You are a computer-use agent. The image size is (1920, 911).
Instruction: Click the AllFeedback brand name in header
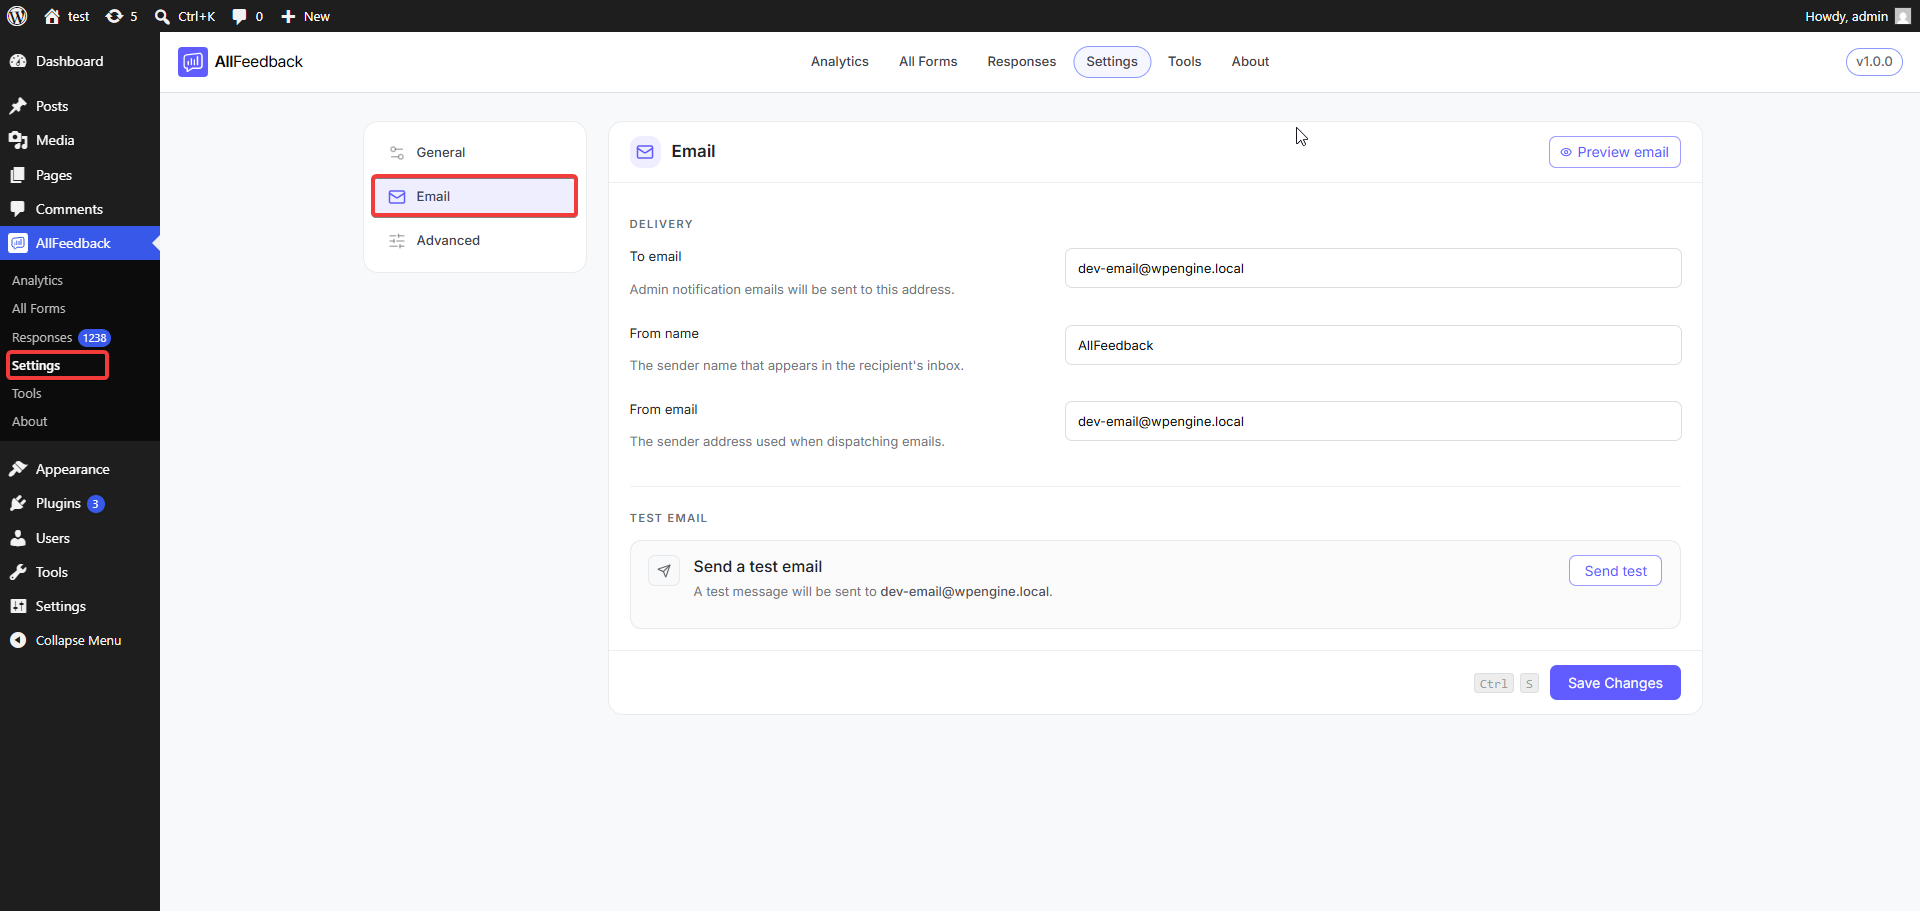(259, 62)
